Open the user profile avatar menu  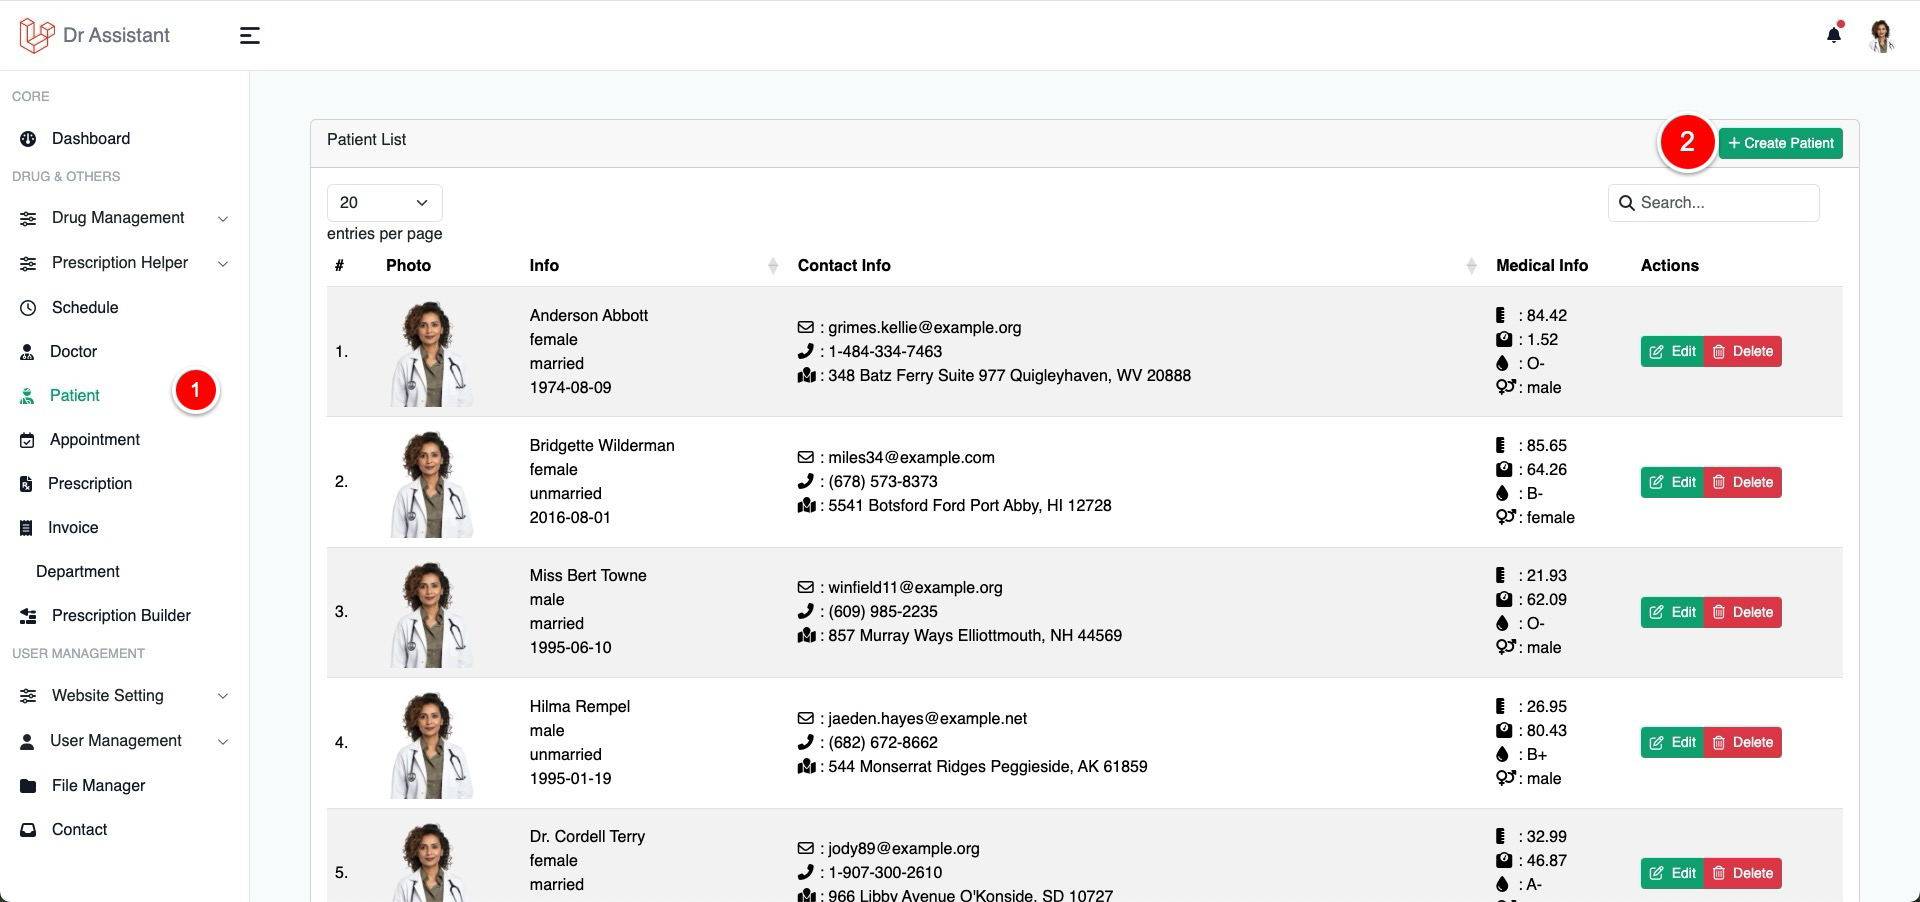(x=1882, y=36)
